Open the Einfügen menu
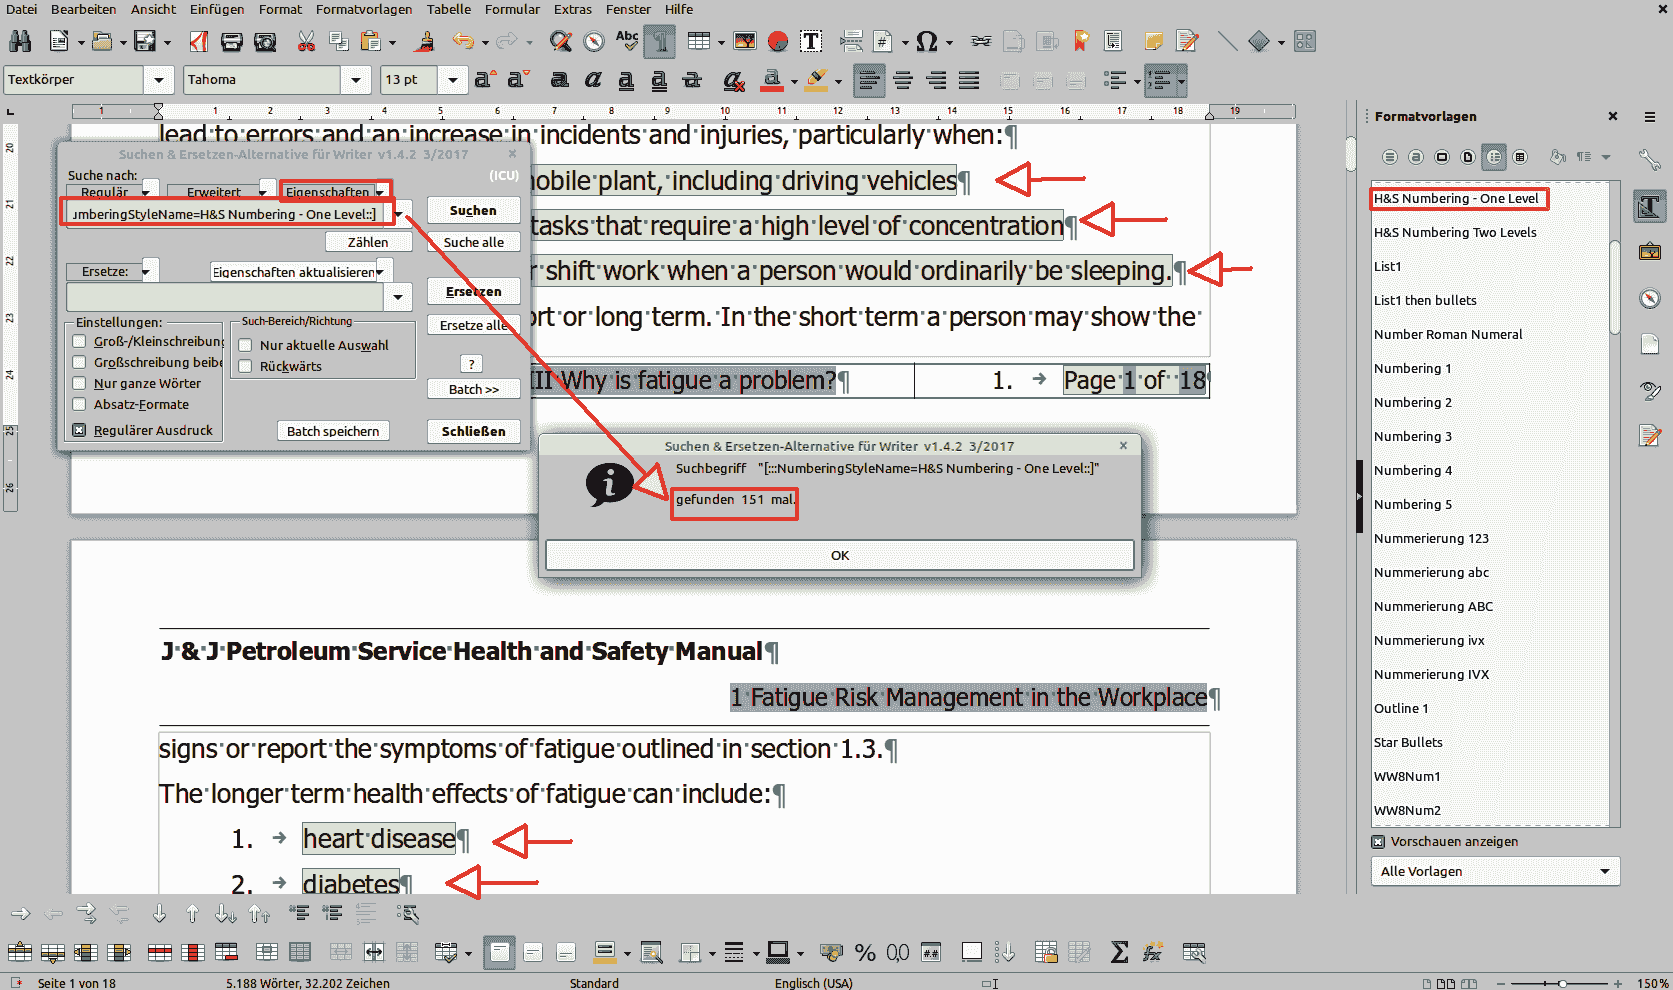This screenshot has height=990, width=1673. coord(217,9)
